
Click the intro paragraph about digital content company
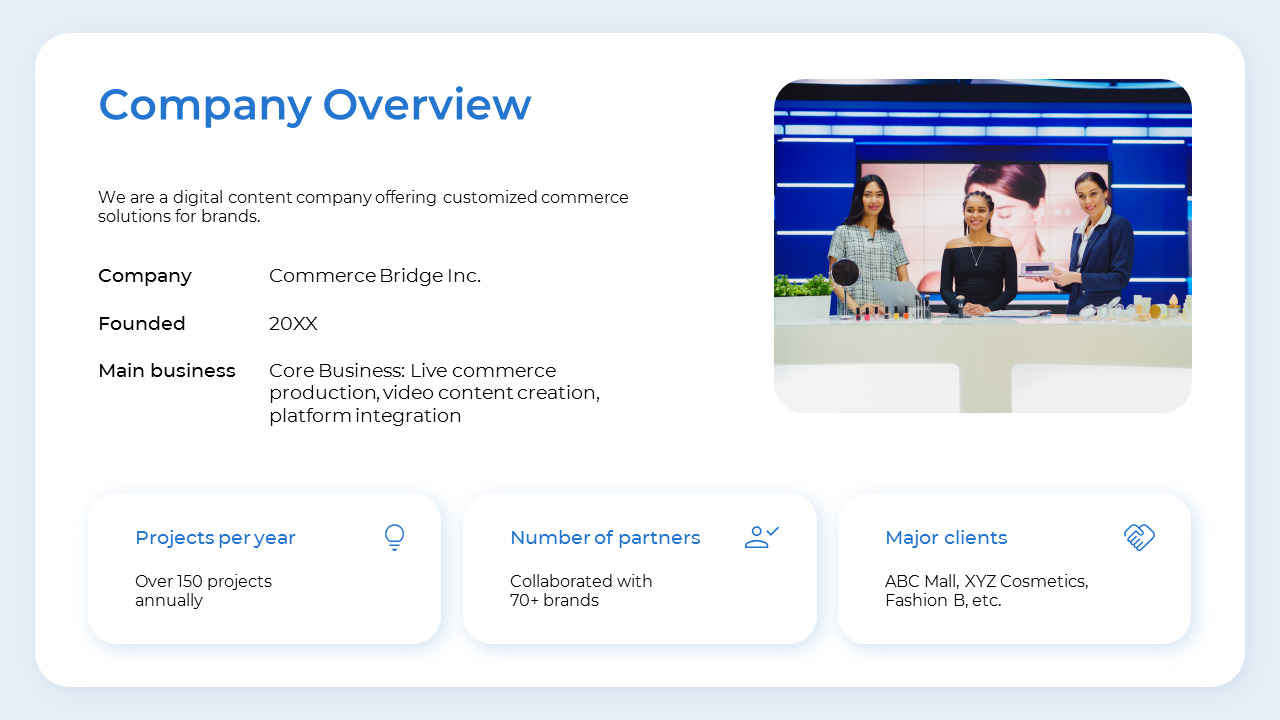(x=363, y=207)
